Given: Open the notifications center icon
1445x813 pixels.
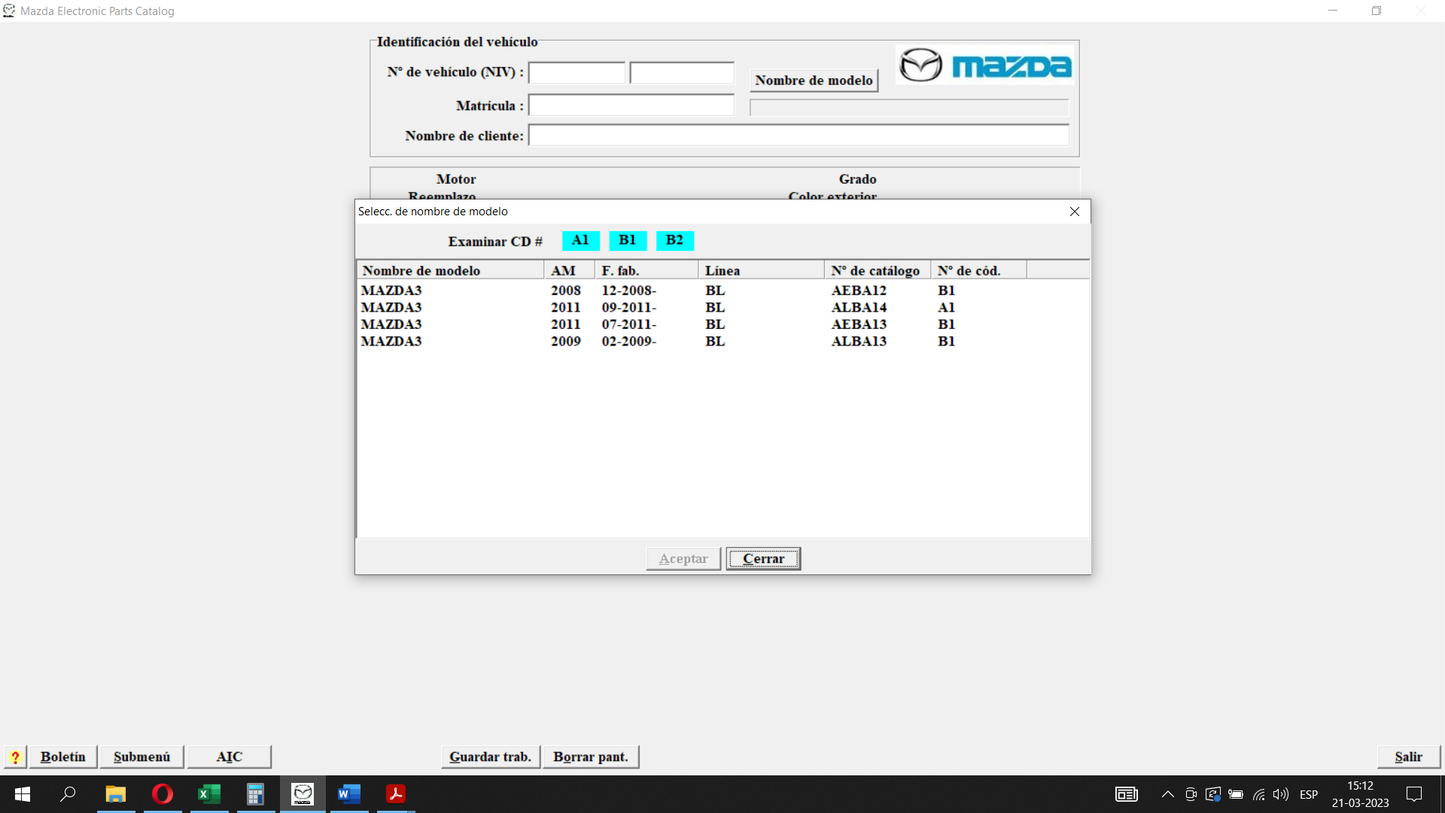Looking at the screenshot, I should click(1414, 794).
